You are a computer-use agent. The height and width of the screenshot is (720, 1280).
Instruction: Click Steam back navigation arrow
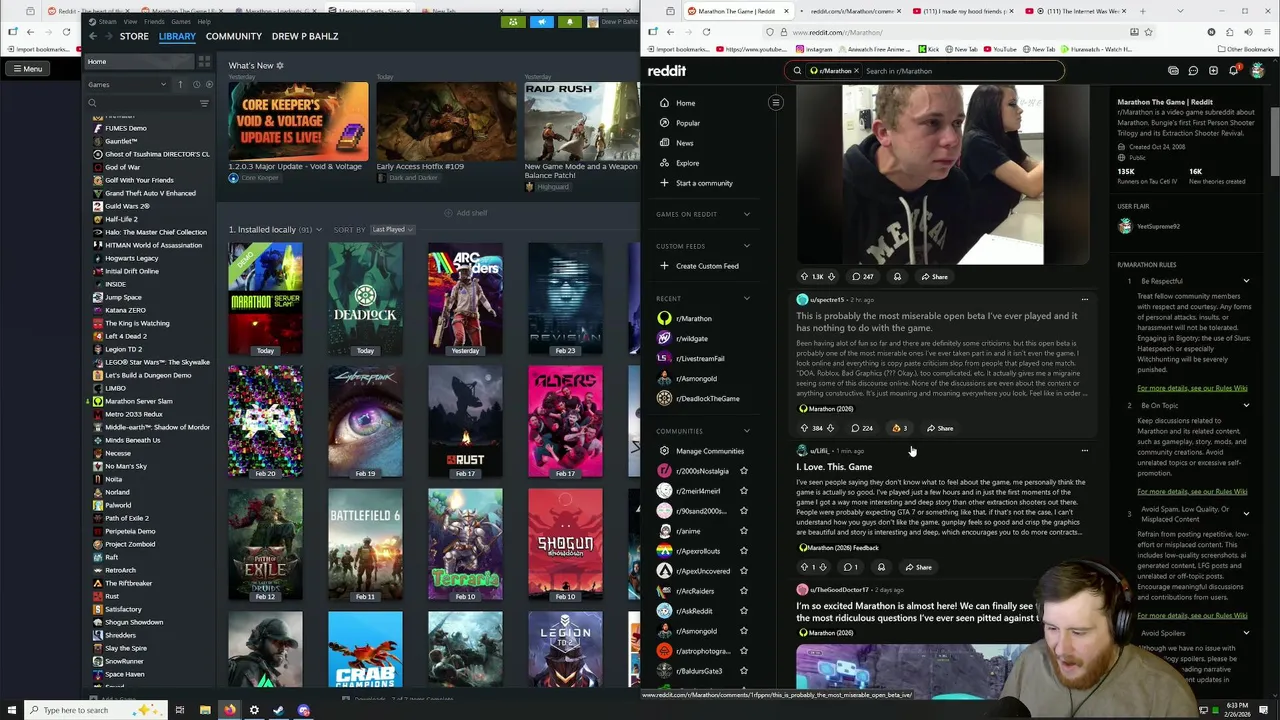coord(93,36)
